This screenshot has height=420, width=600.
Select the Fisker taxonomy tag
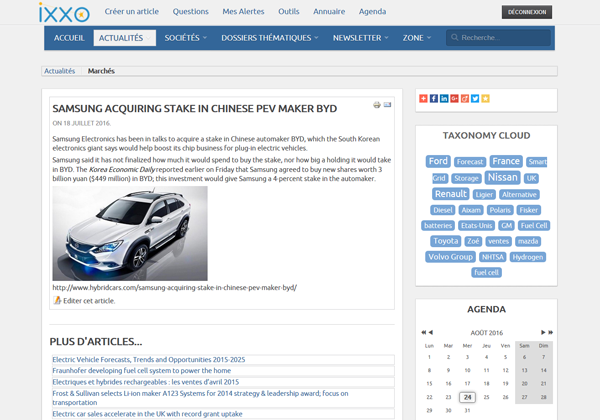click(x=528, y=210)
